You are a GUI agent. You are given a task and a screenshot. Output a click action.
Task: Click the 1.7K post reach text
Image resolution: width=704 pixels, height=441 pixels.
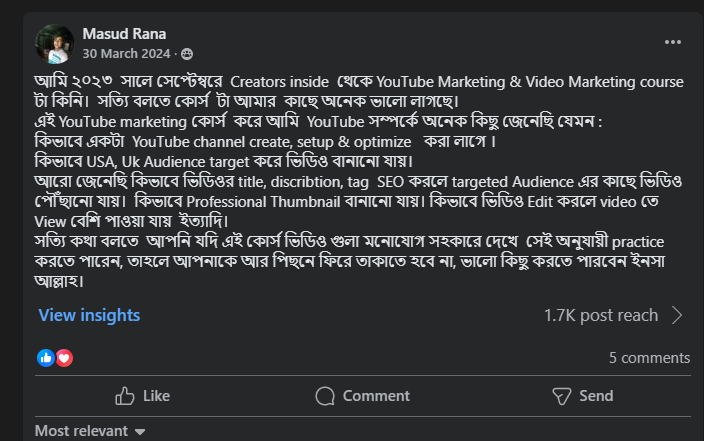[601, 315]
